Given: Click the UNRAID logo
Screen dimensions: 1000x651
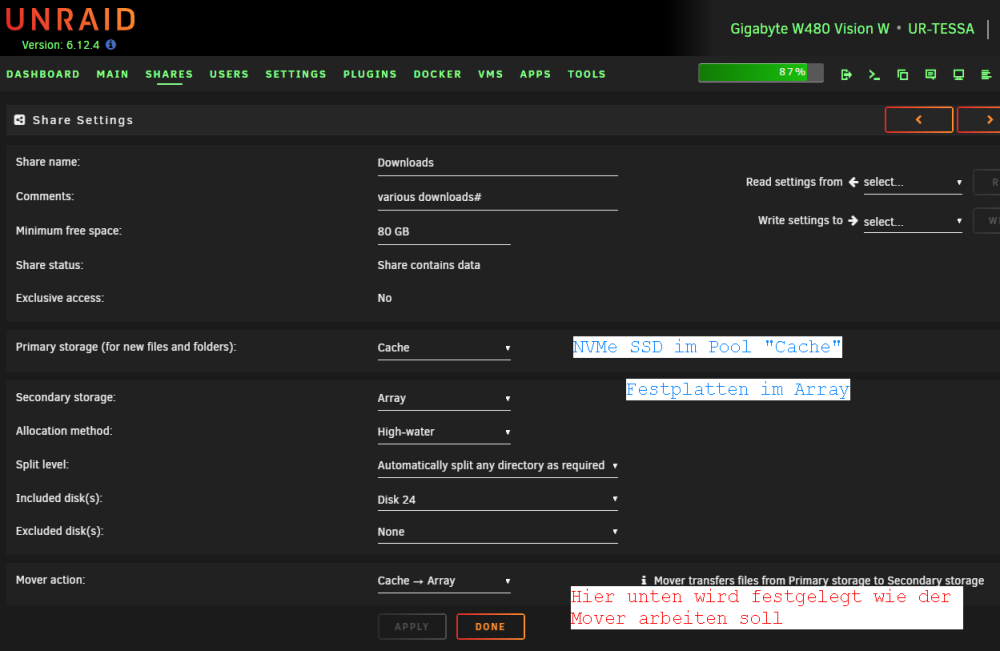Looking at the screenshot, I should (x=71, y=20).
